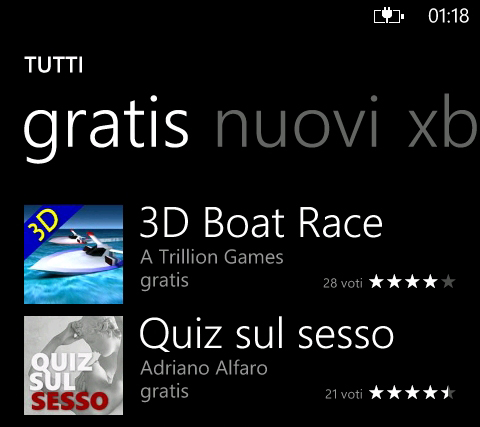Tap the 01:18 clock in status bar
This screenshot has height=427, width=480.
coord(449,16)
